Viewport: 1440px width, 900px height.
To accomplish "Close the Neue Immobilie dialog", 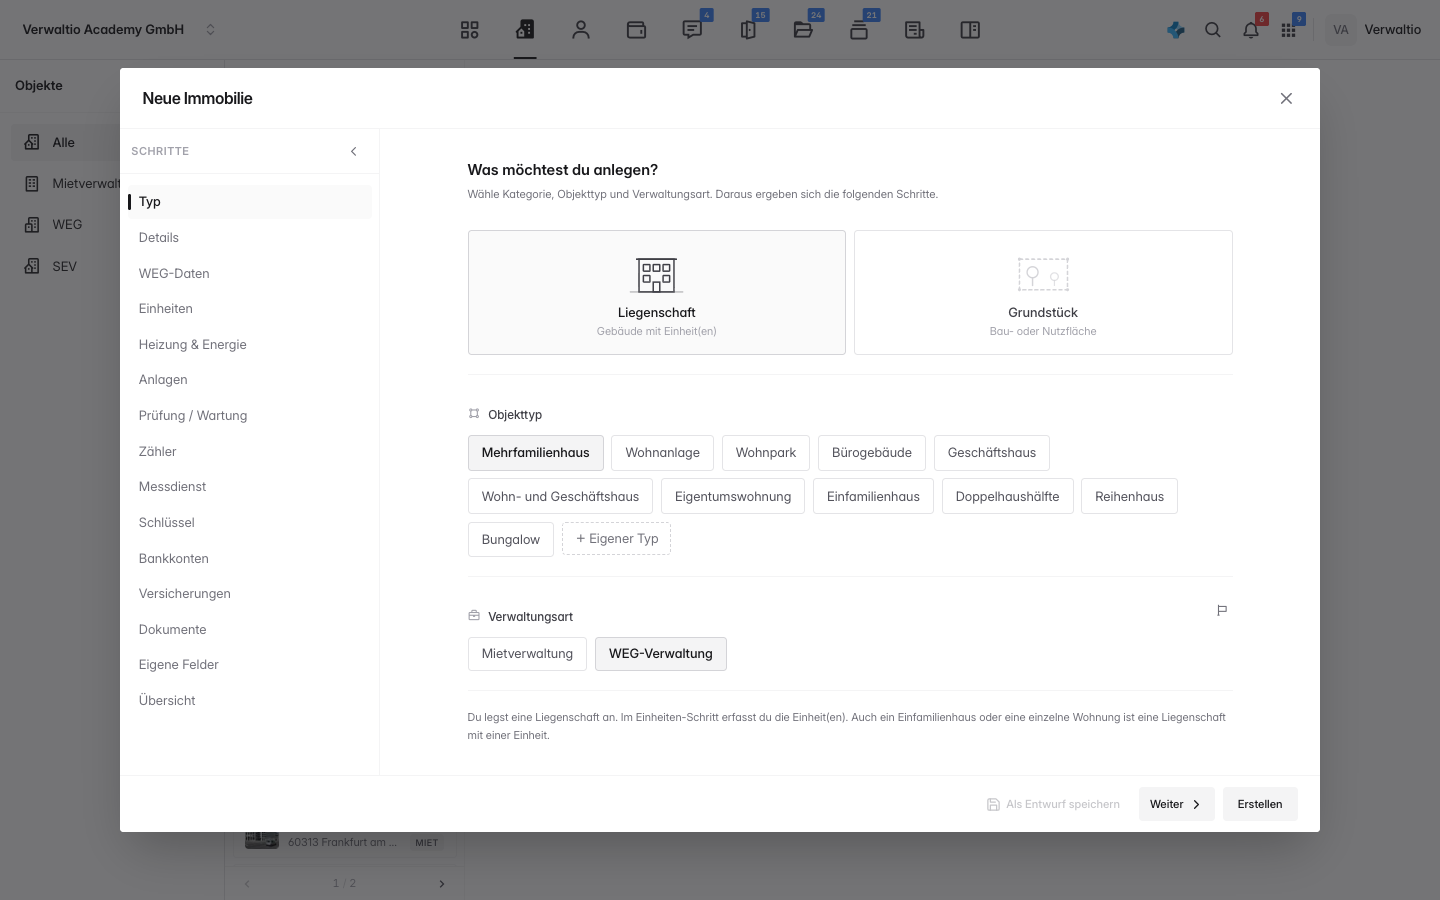I will (1286, 98).
